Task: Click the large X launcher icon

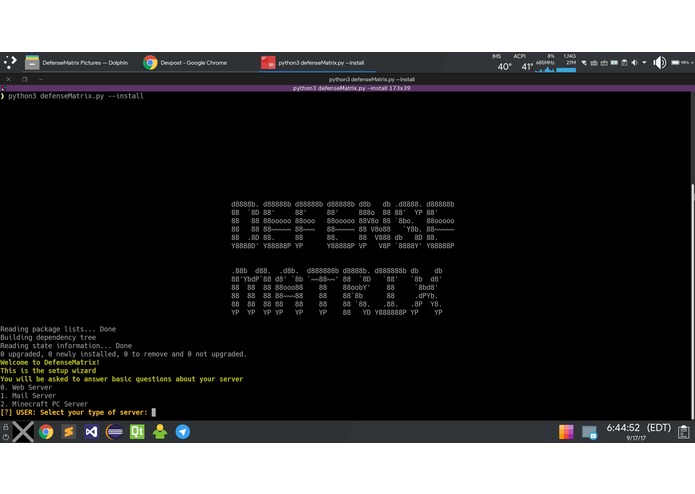Action: pos(23,432)
